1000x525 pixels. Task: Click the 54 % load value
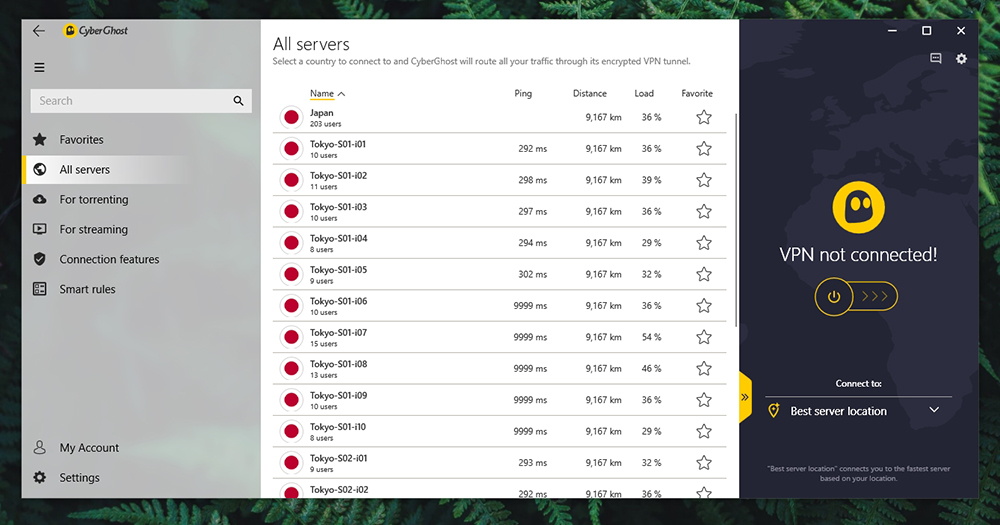coord(651,337)
